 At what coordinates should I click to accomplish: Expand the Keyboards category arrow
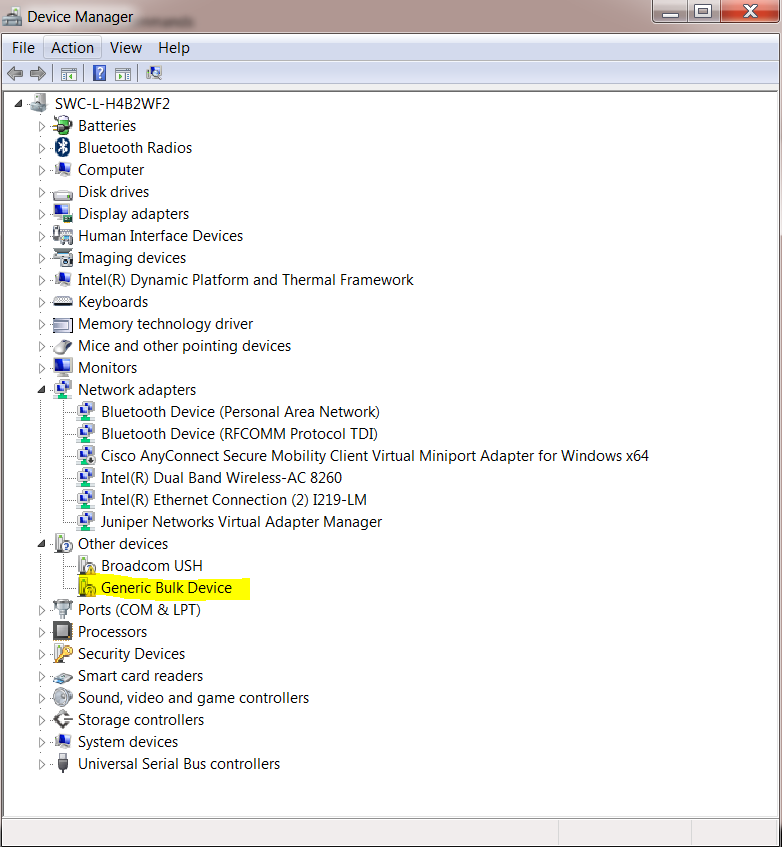point(42,302)
